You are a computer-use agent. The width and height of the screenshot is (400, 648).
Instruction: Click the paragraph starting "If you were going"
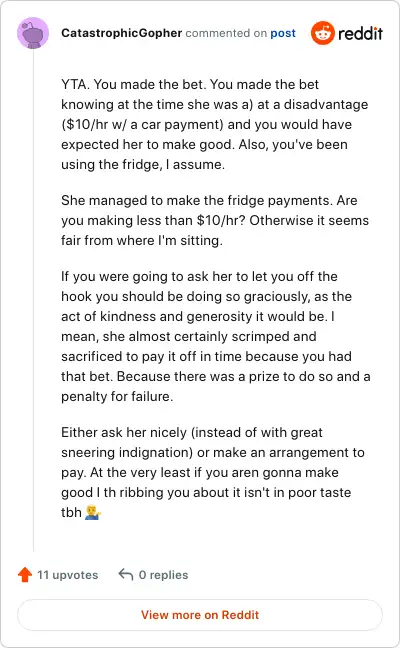pyautogui.click(x=216, y=336)
